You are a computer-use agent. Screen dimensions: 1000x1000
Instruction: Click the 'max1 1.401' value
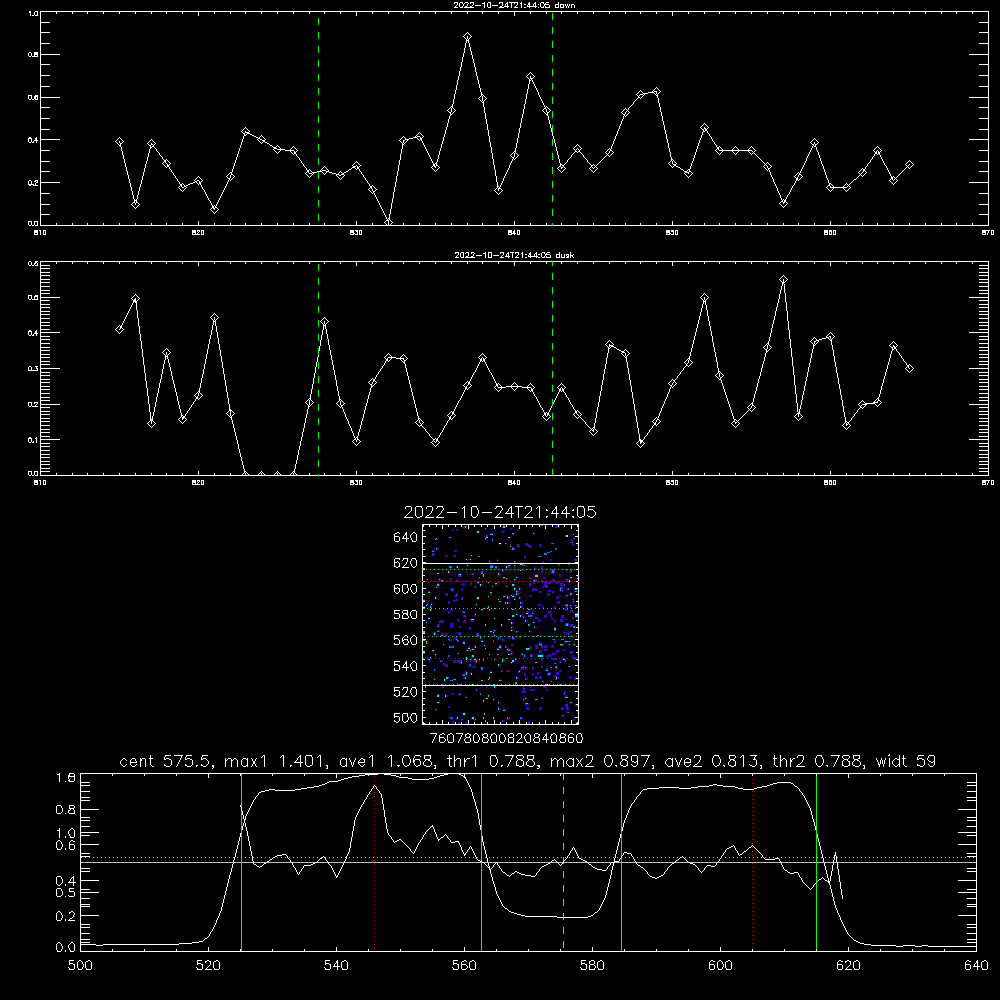click(275, 761)
